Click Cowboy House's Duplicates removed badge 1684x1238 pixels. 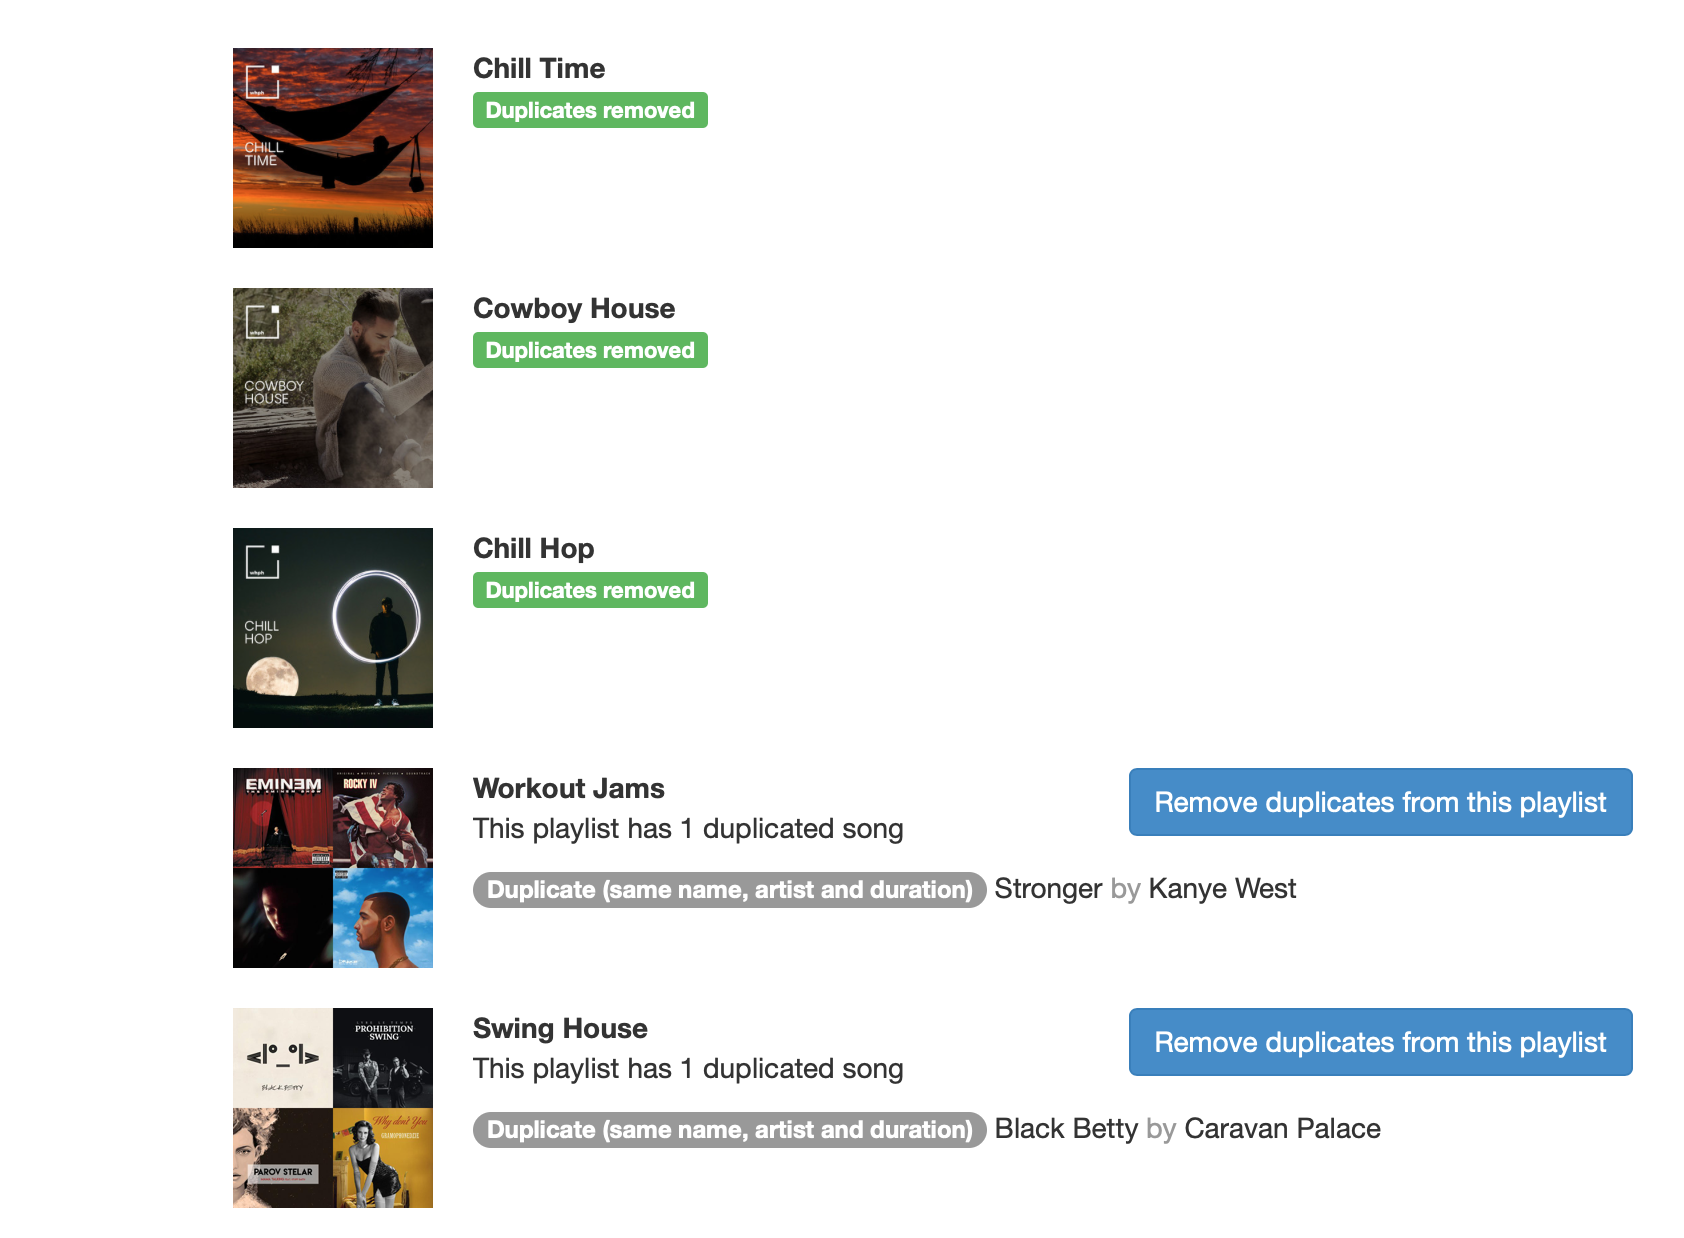click(590, 350)
